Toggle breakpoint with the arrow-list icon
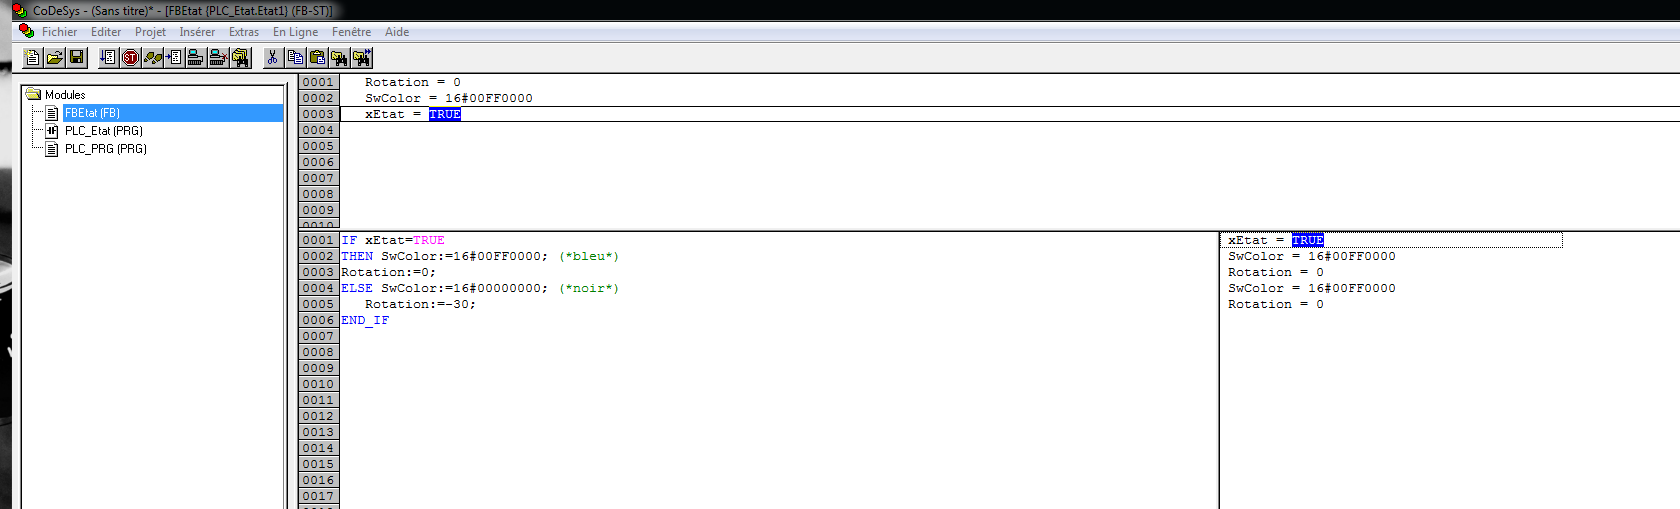The image size is (1680, 509). tap(174, 57)
